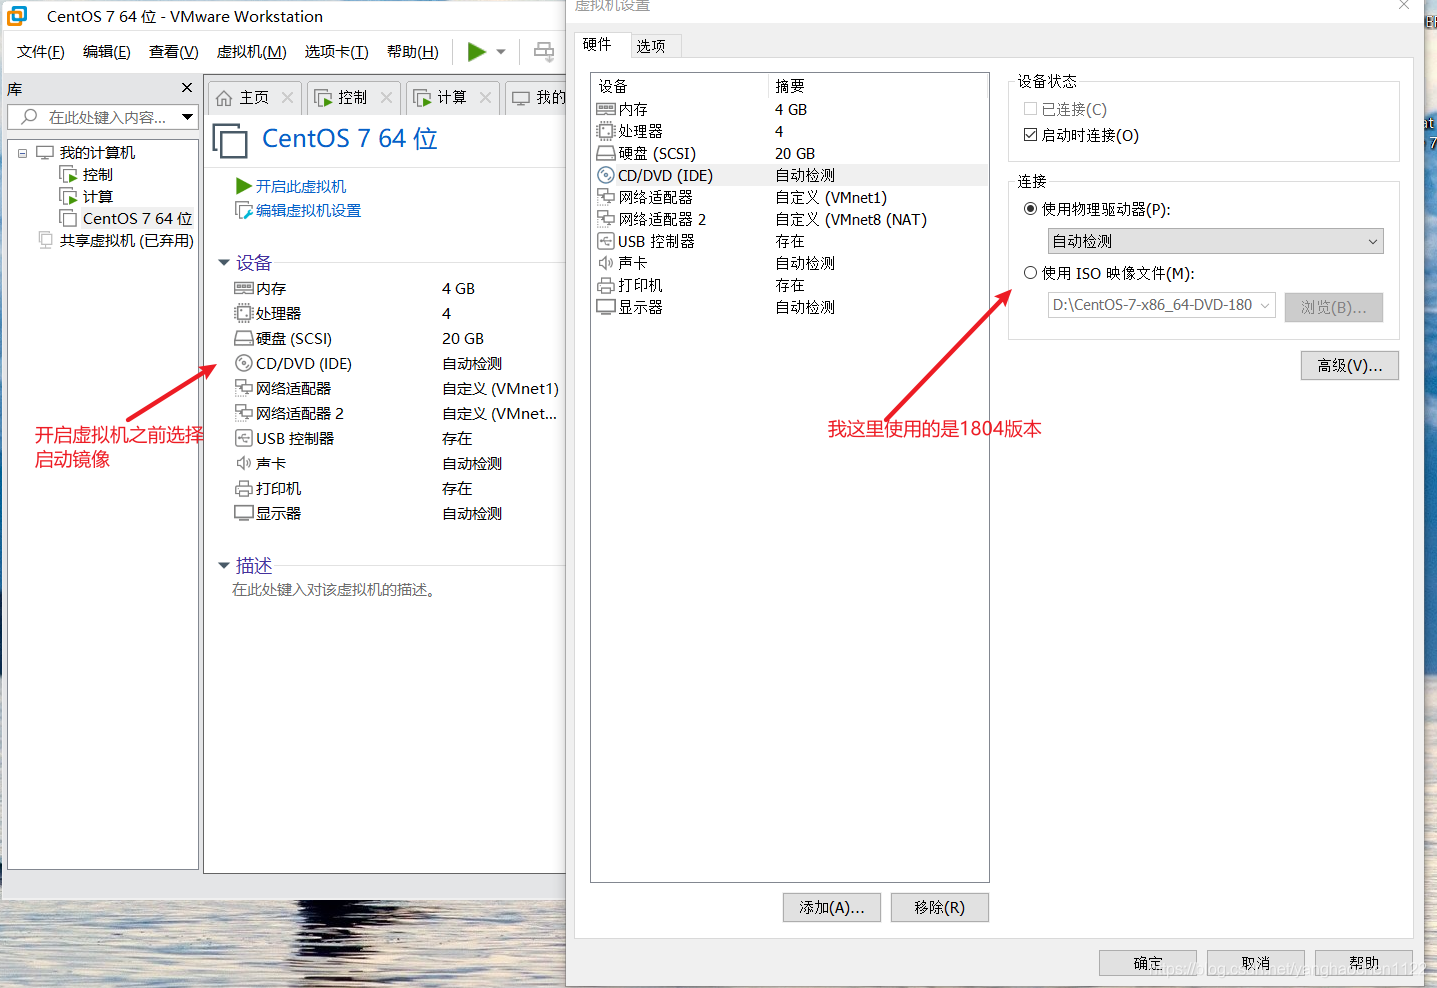Select the 显示器 display device icon

[x=607, y=307]
